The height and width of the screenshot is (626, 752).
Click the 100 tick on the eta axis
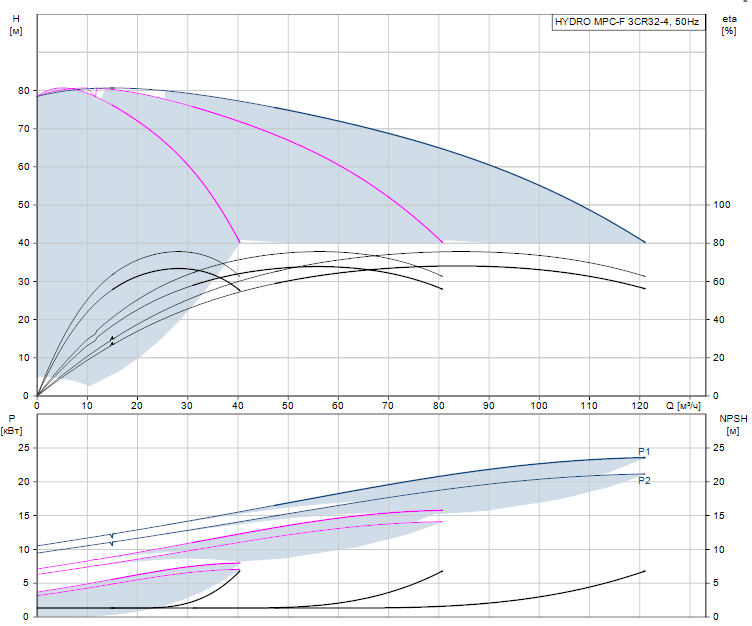tap(720, 205)
